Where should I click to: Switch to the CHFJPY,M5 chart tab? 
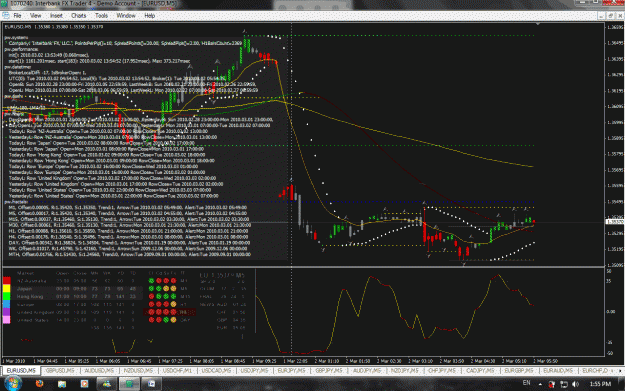tap(442, 371)
